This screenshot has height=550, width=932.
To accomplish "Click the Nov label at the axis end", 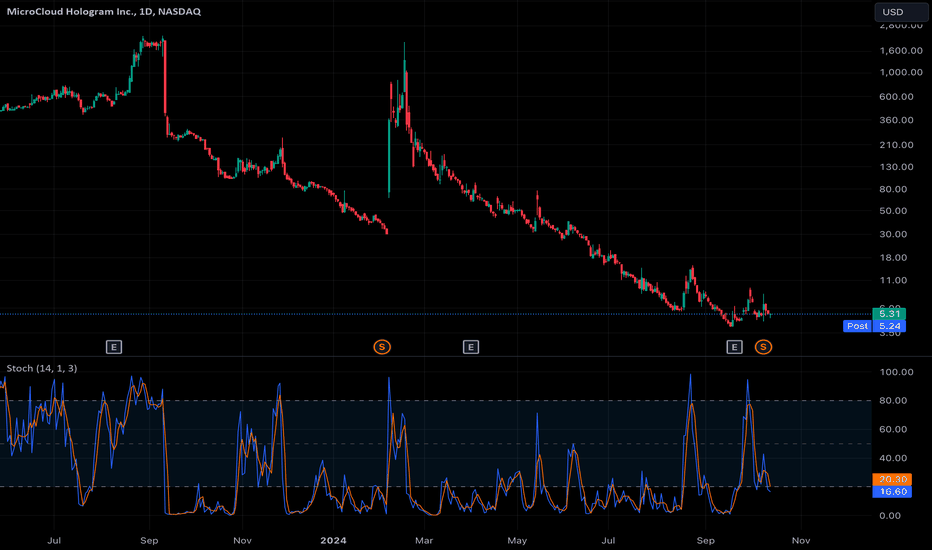I will tap(801, 540).
